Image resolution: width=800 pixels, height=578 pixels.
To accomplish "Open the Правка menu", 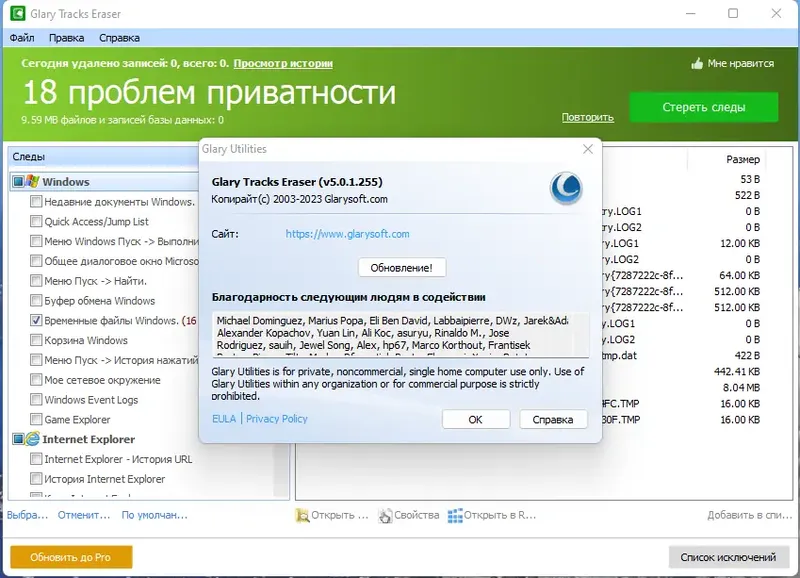I will (66, 38).
